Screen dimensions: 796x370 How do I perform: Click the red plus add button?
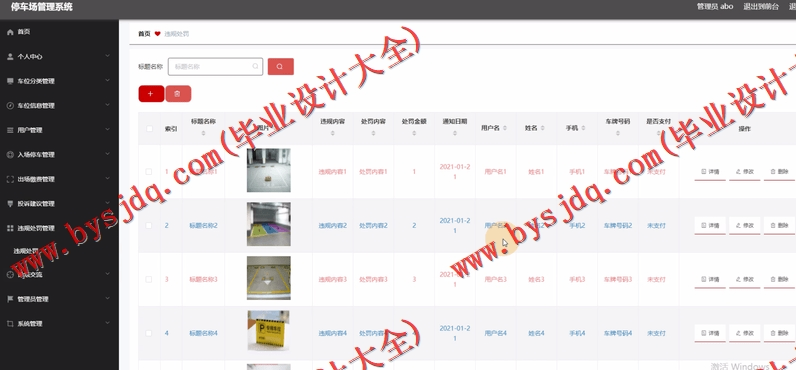151,94
